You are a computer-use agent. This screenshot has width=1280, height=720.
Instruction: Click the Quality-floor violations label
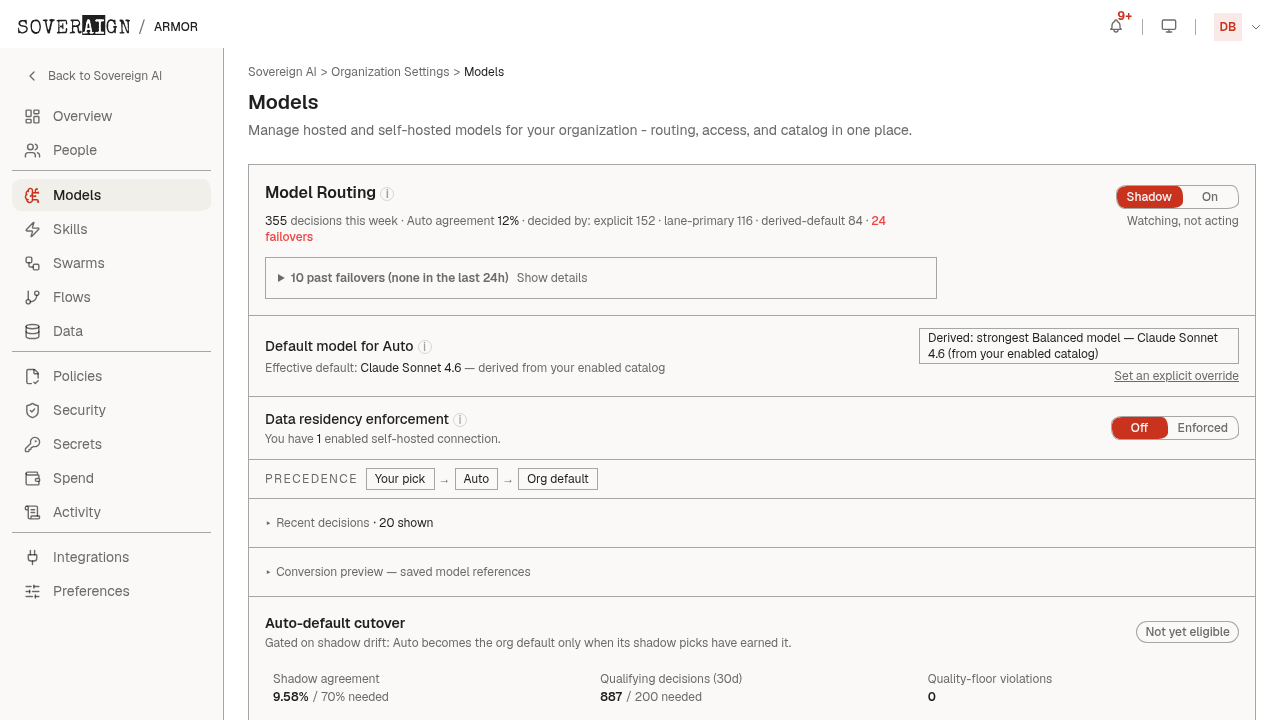tap(990, 679)
